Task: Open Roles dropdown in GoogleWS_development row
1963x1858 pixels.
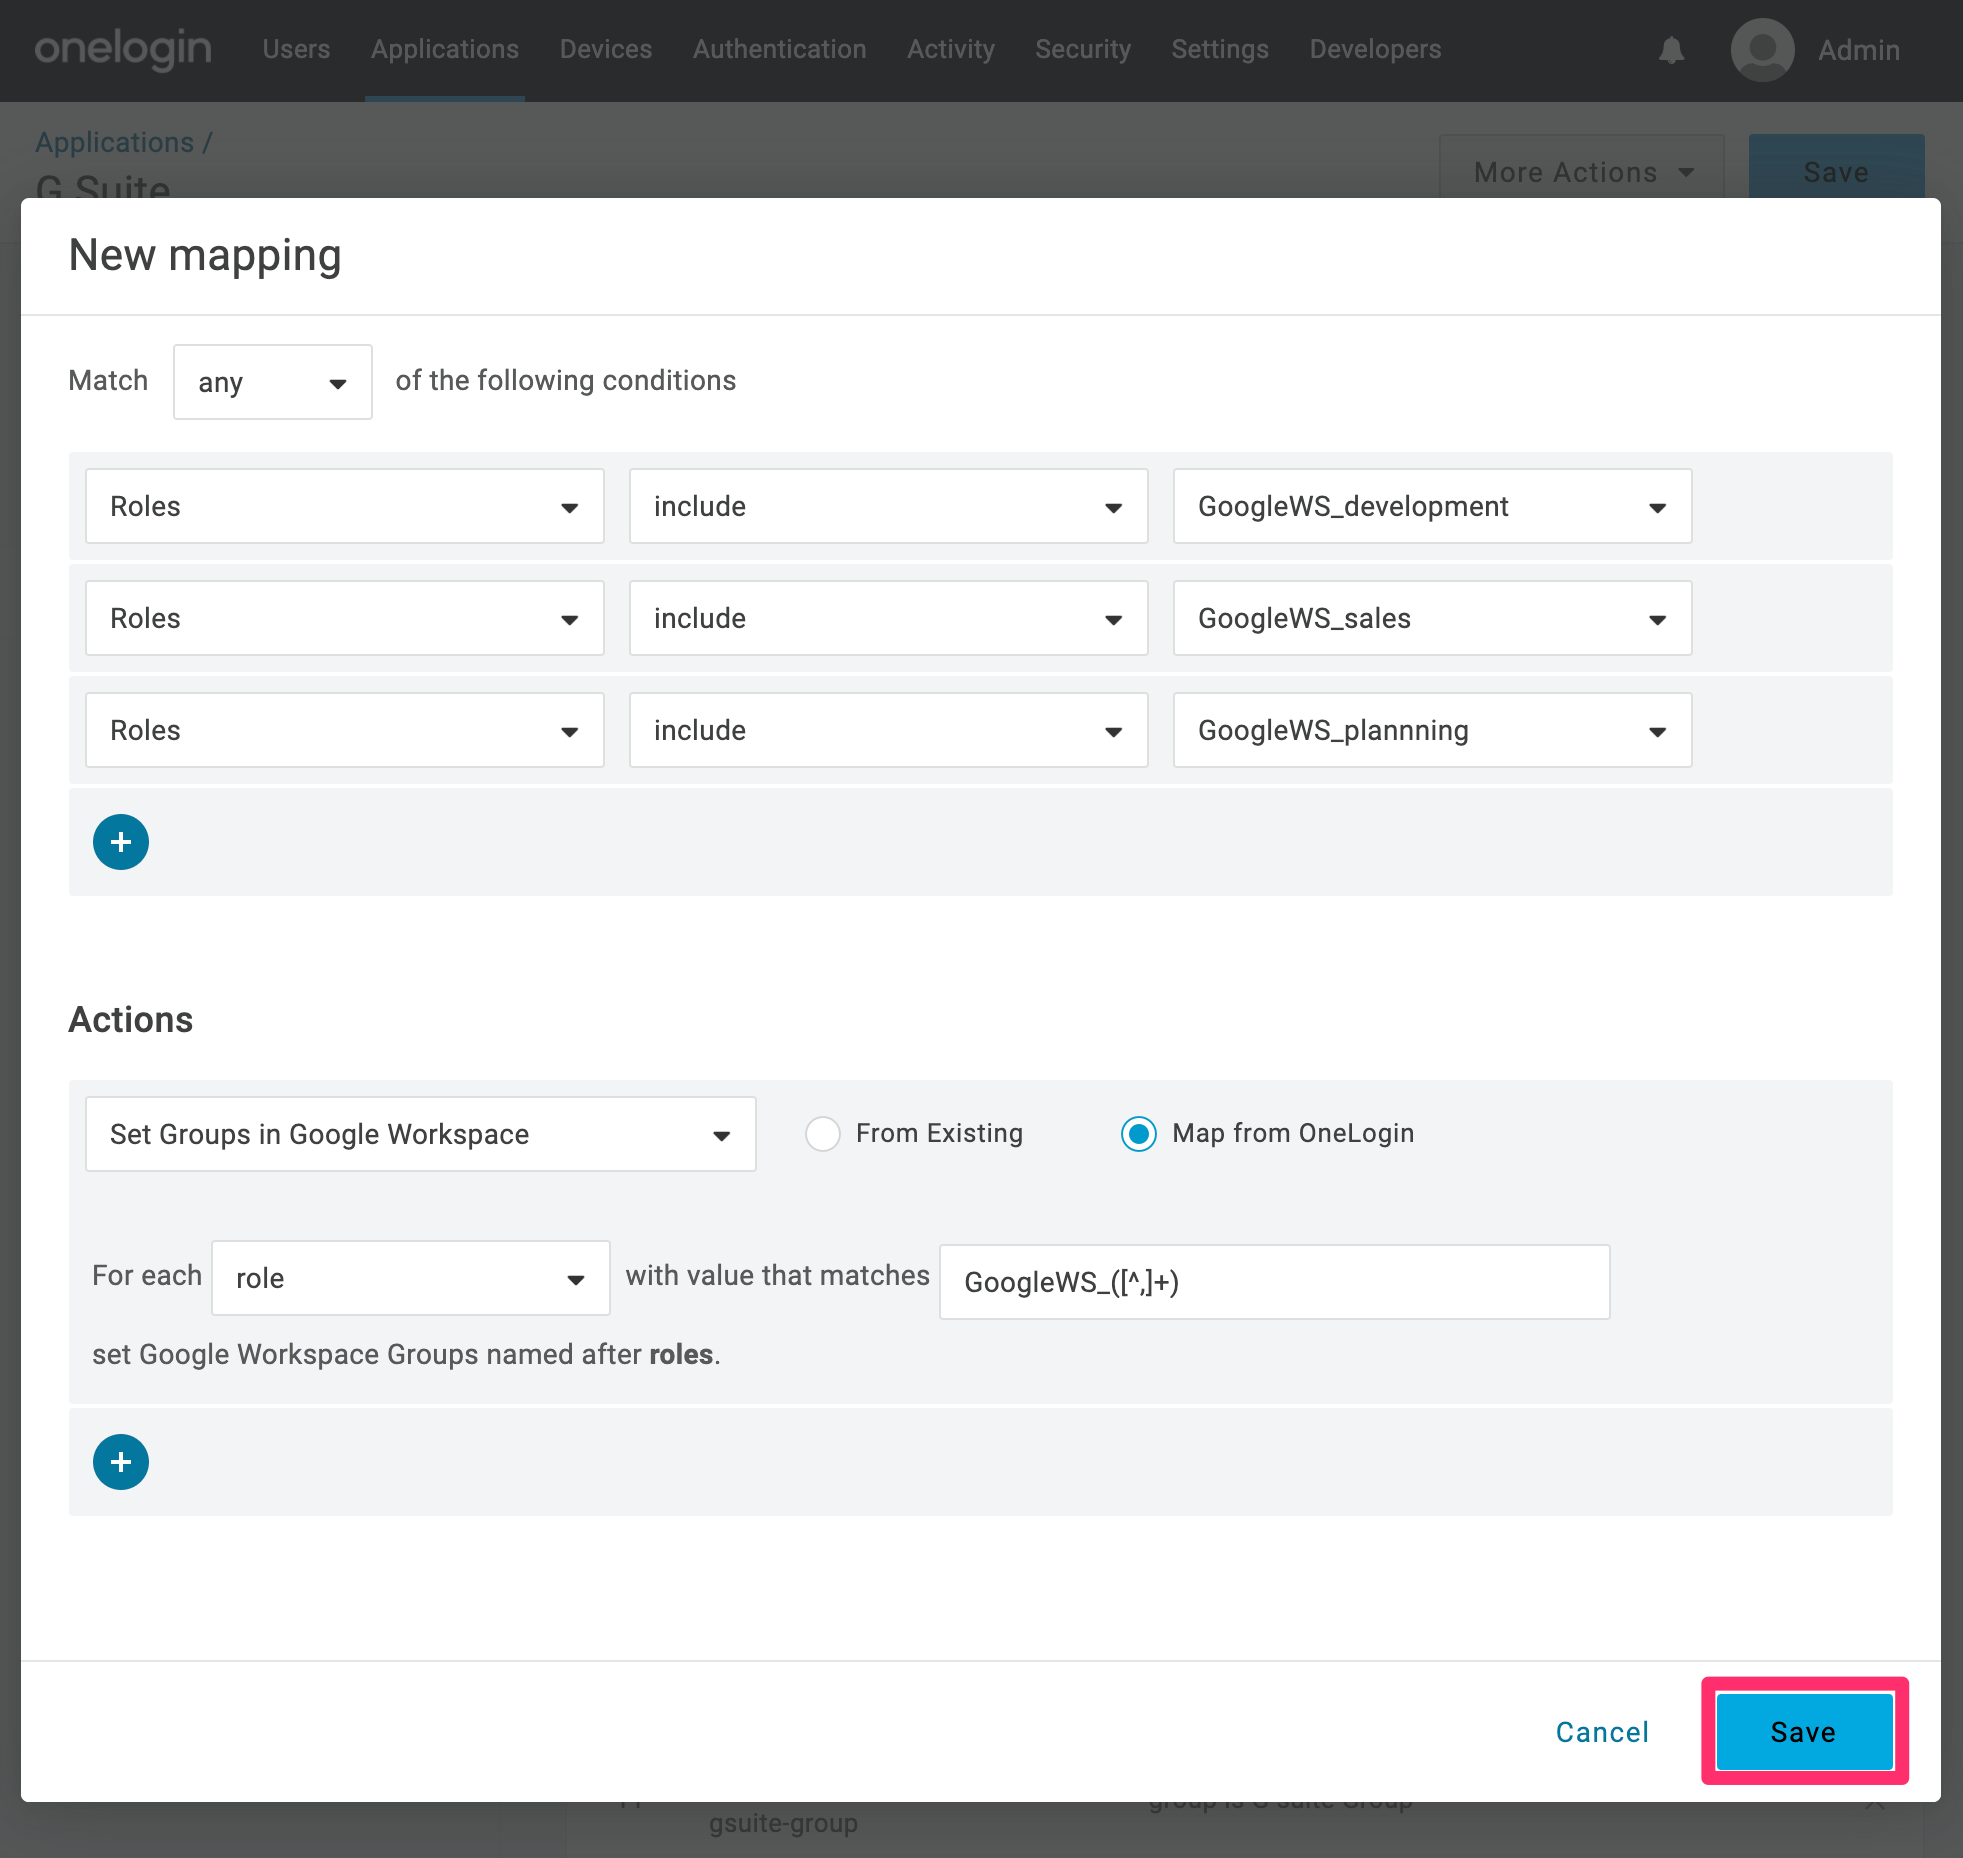Action: [345, 506]
